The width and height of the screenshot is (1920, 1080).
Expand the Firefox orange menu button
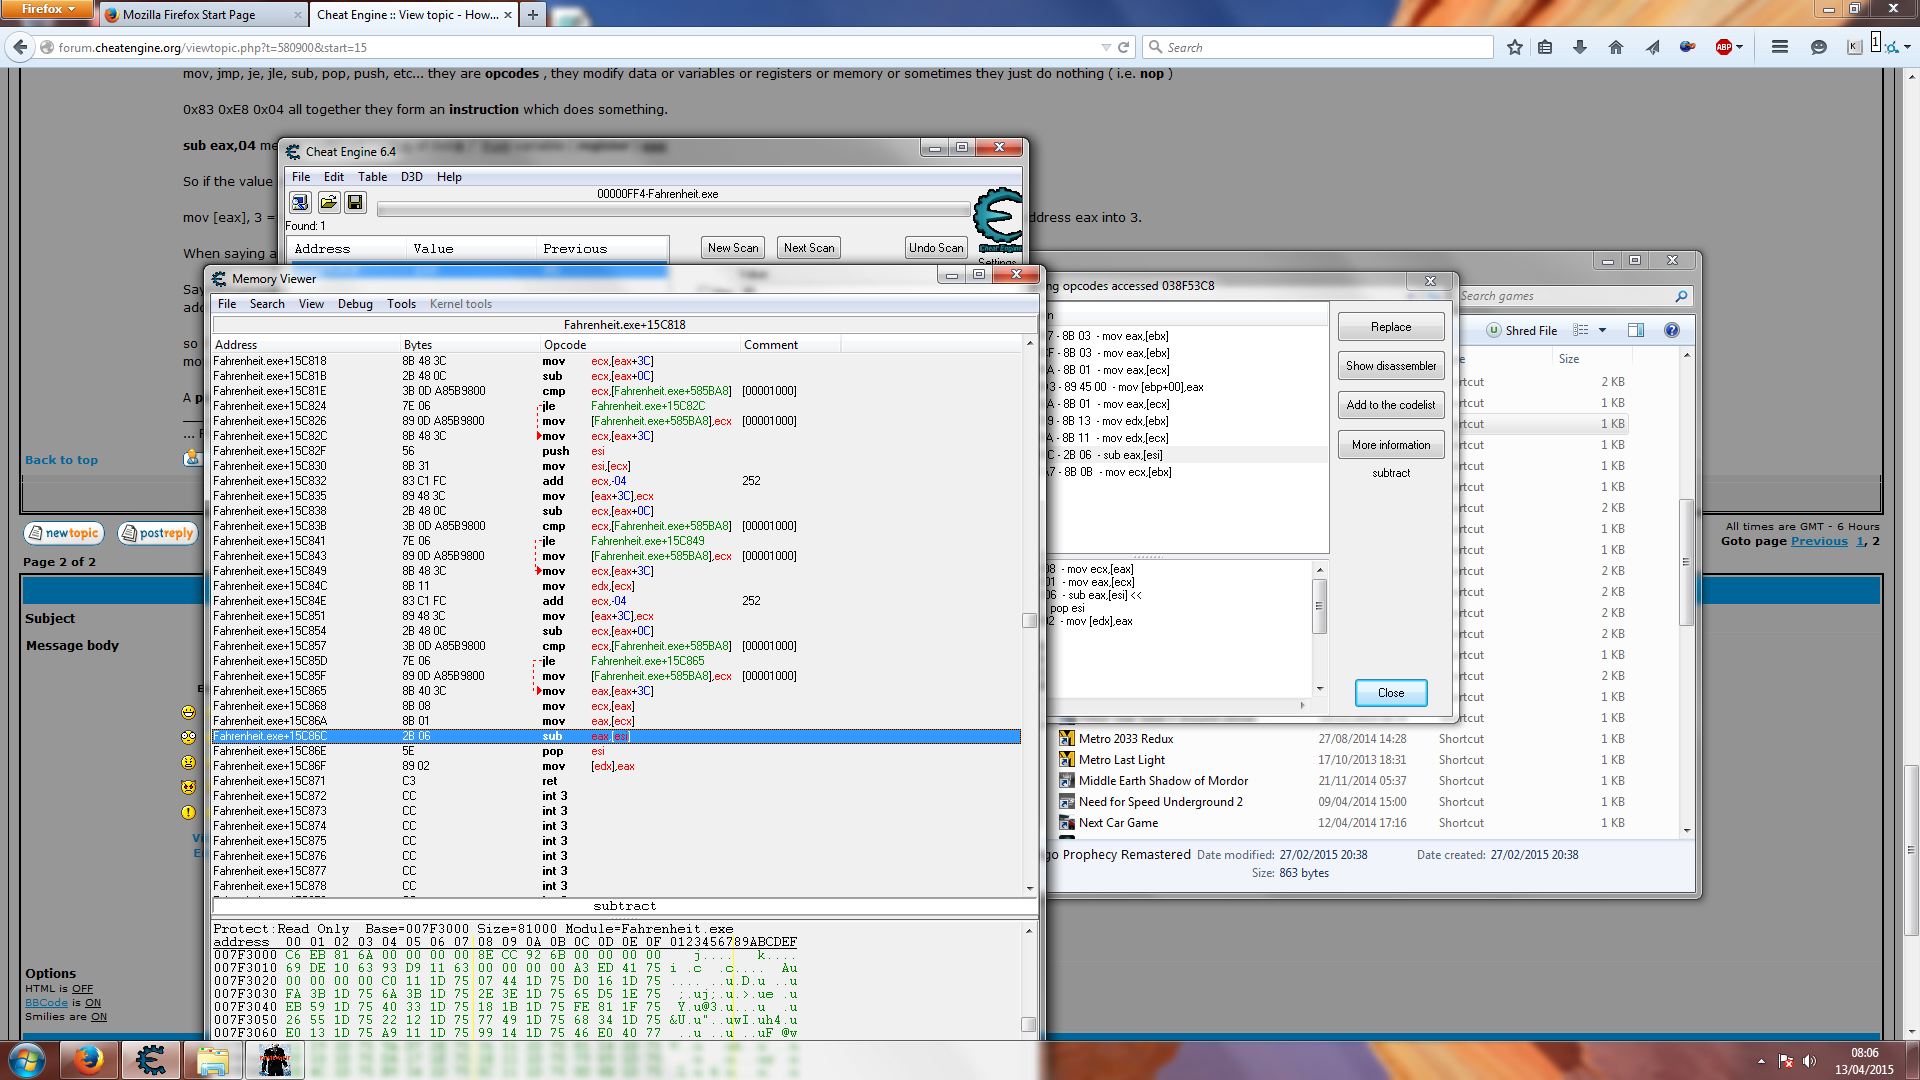[47, 9]
